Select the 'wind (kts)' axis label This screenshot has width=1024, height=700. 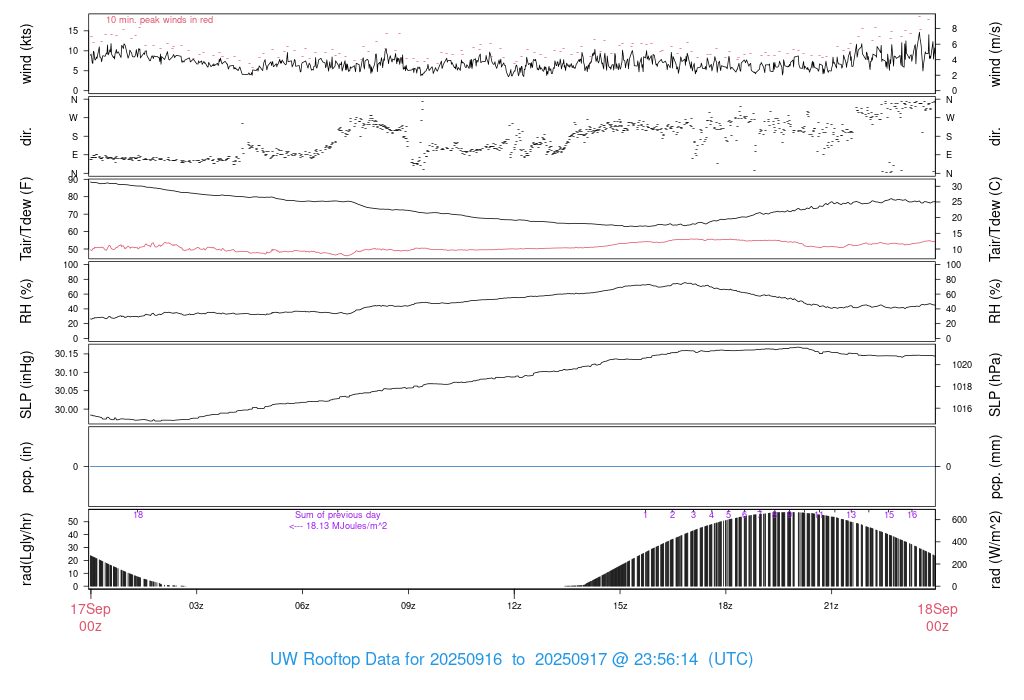[x=26, y=54]
